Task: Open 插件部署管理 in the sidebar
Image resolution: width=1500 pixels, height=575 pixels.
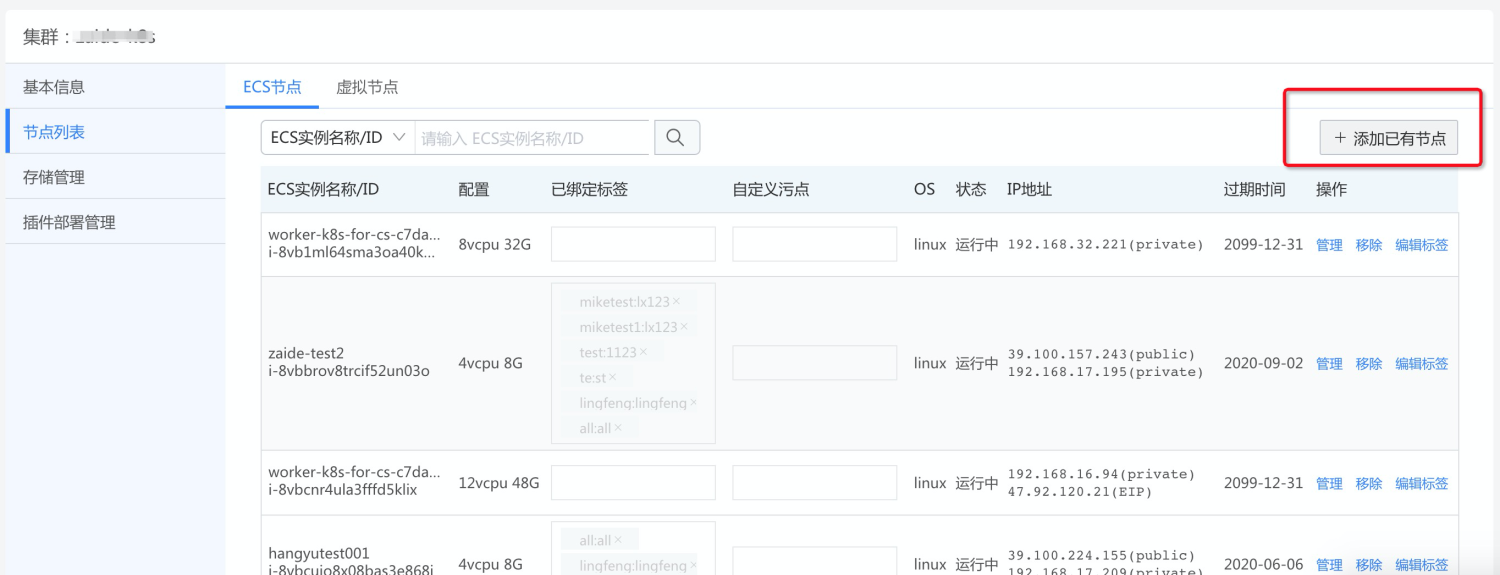Action: [x=115, y=222]
